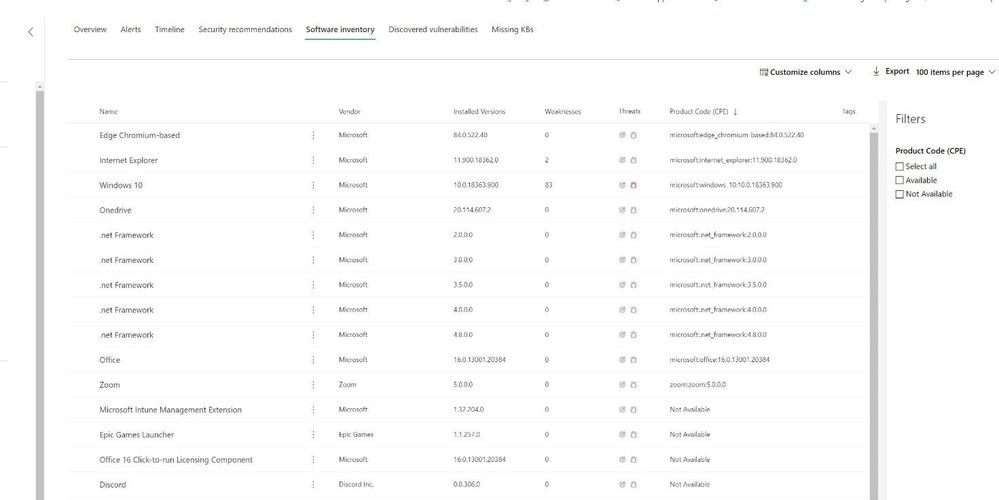Open the Internet Explorer software entry
Image resolution: width=999 pixels, height=500 pixels.
129,161
